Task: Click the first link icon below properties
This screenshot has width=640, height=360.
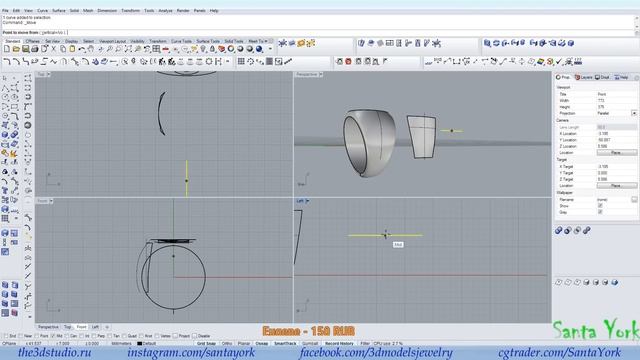Action: (x=559, y=231)
